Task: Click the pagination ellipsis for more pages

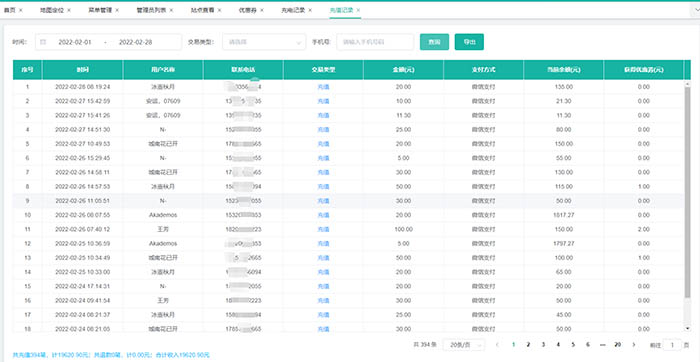Action: (603, 345)
